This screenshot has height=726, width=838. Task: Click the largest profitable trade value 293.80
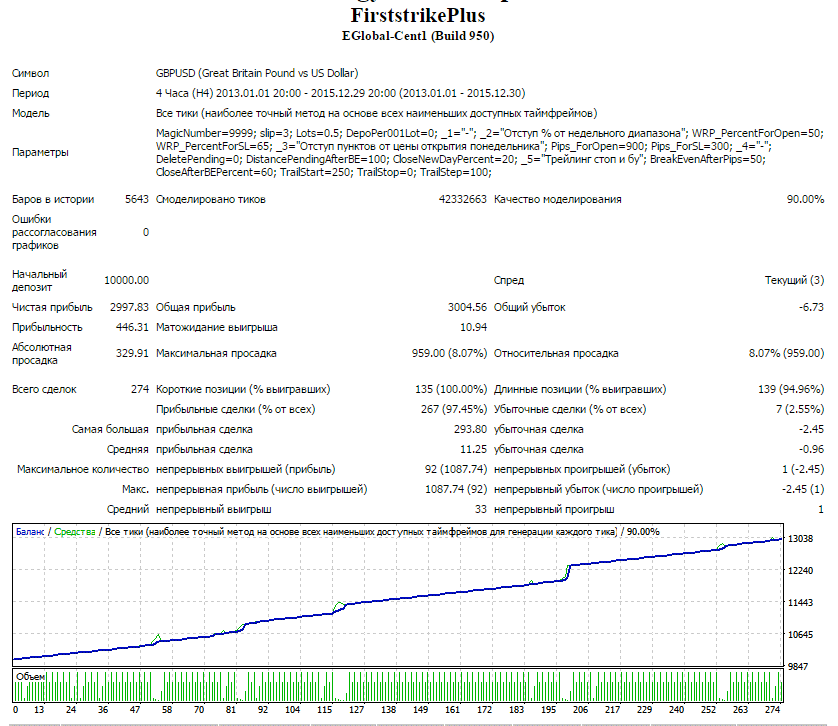click(x=470, y=429)
